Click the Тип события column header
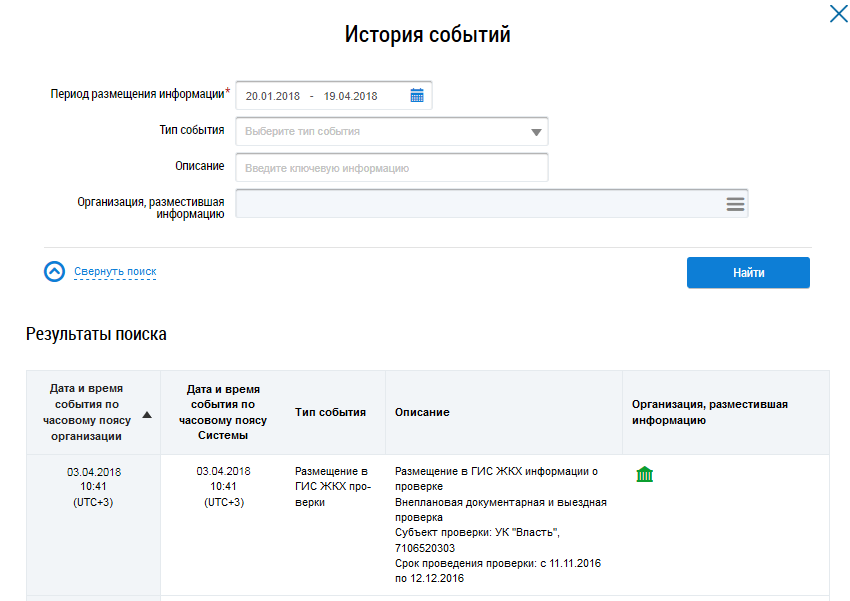The width and height of the screenshot is (850, 601). click(330, 412)
